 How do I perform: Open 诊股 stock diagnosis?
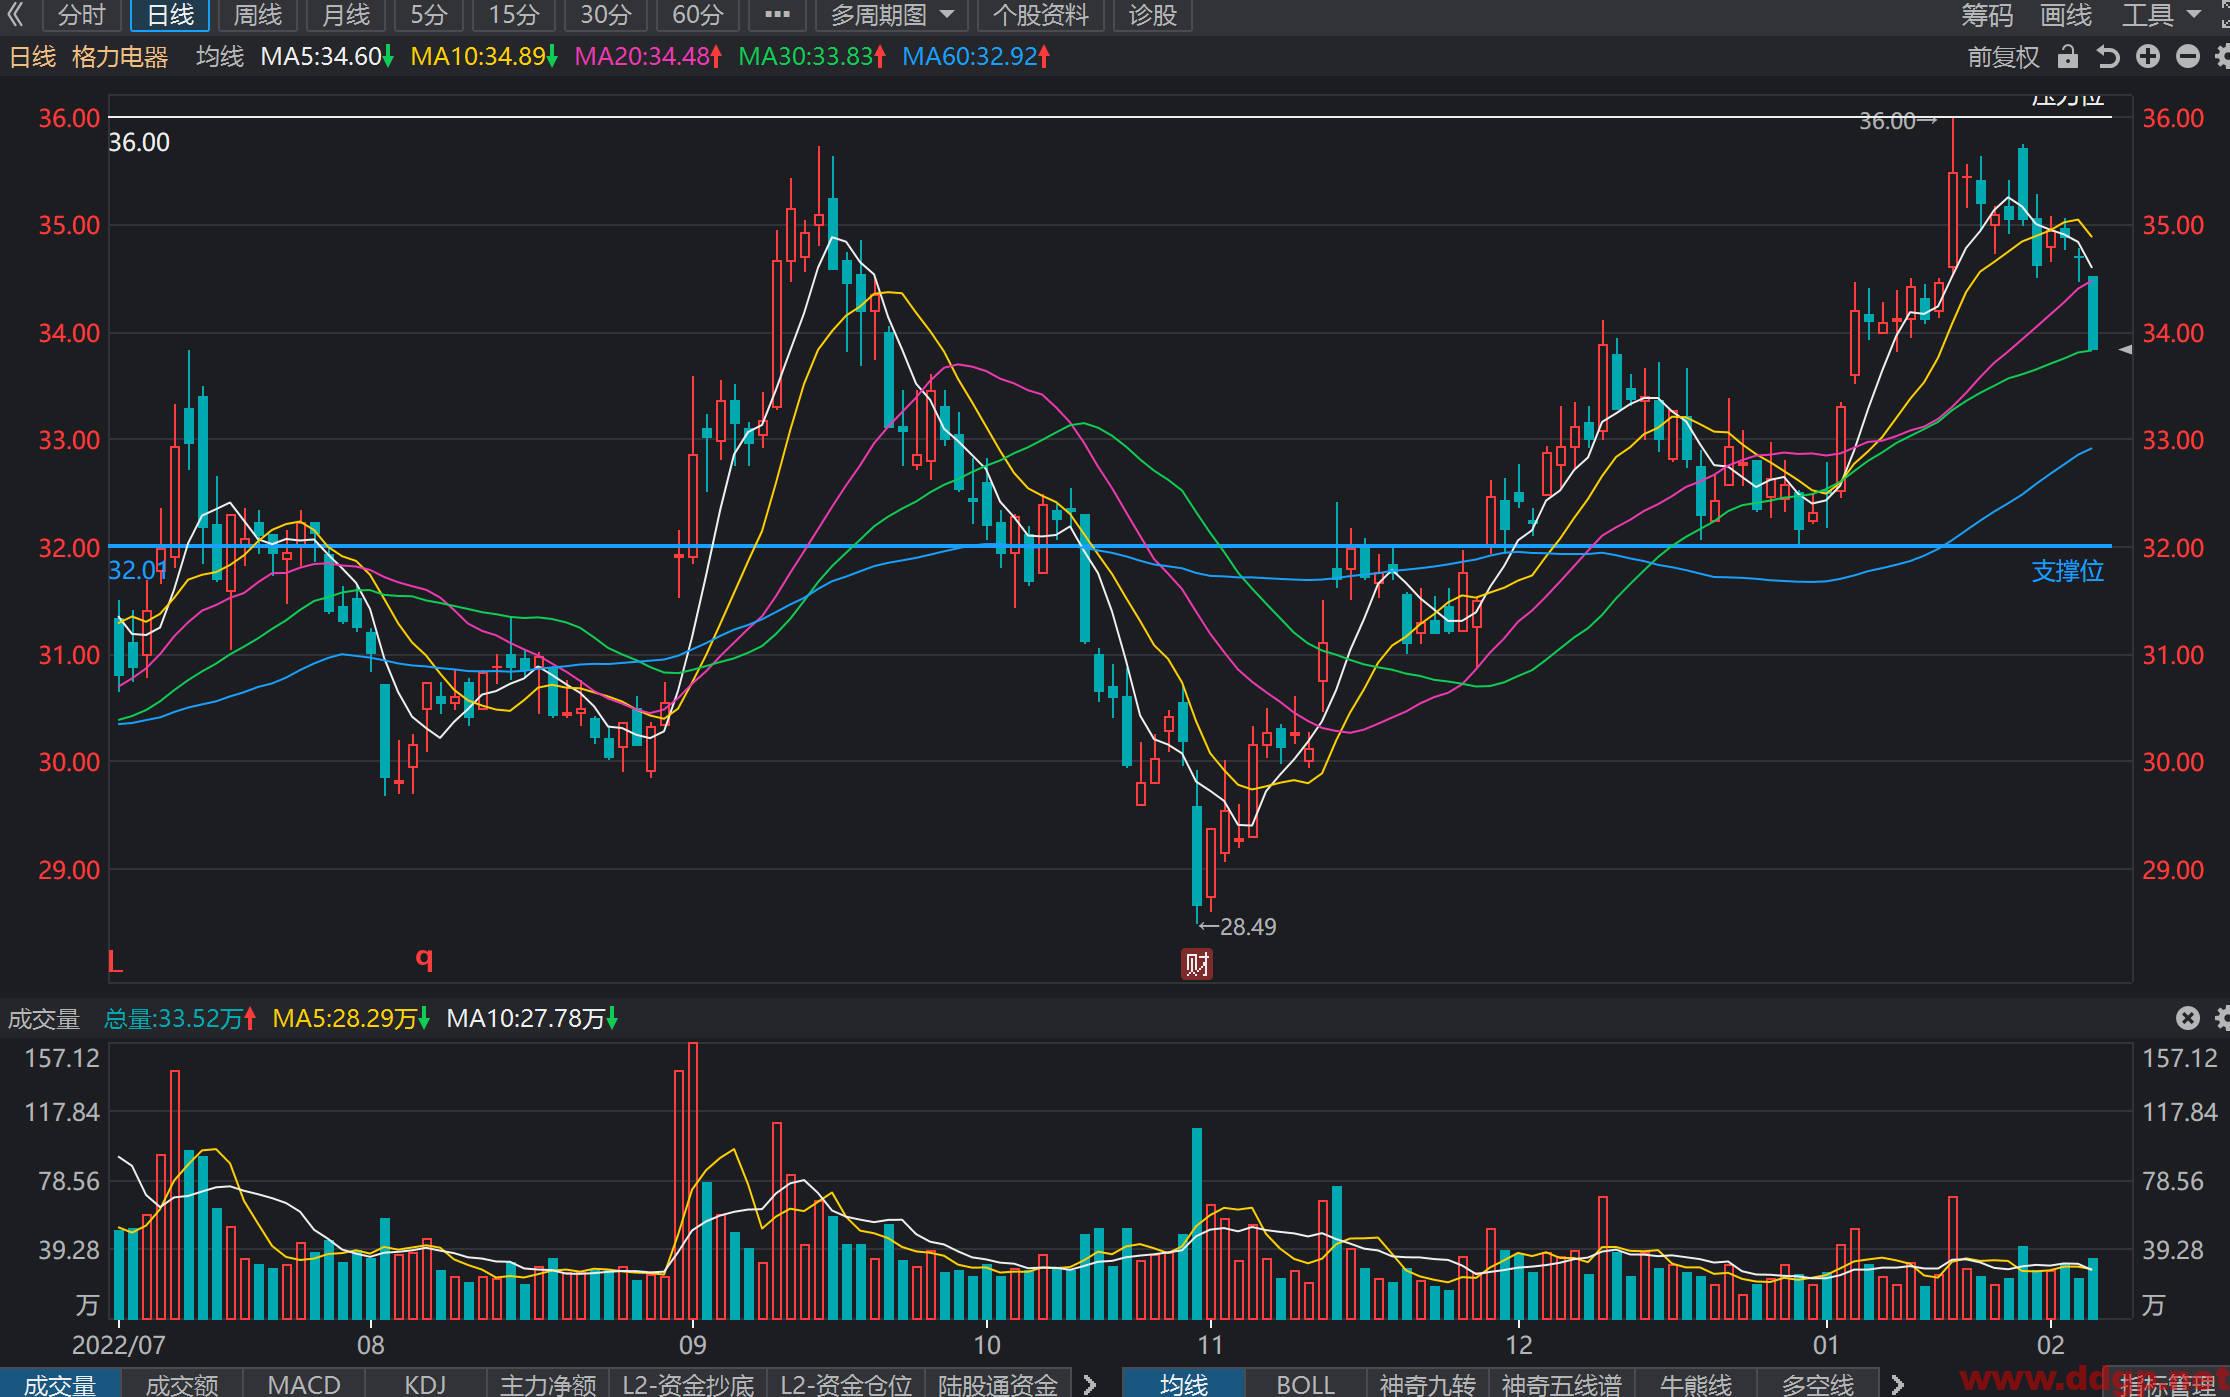pos(1153,15)
